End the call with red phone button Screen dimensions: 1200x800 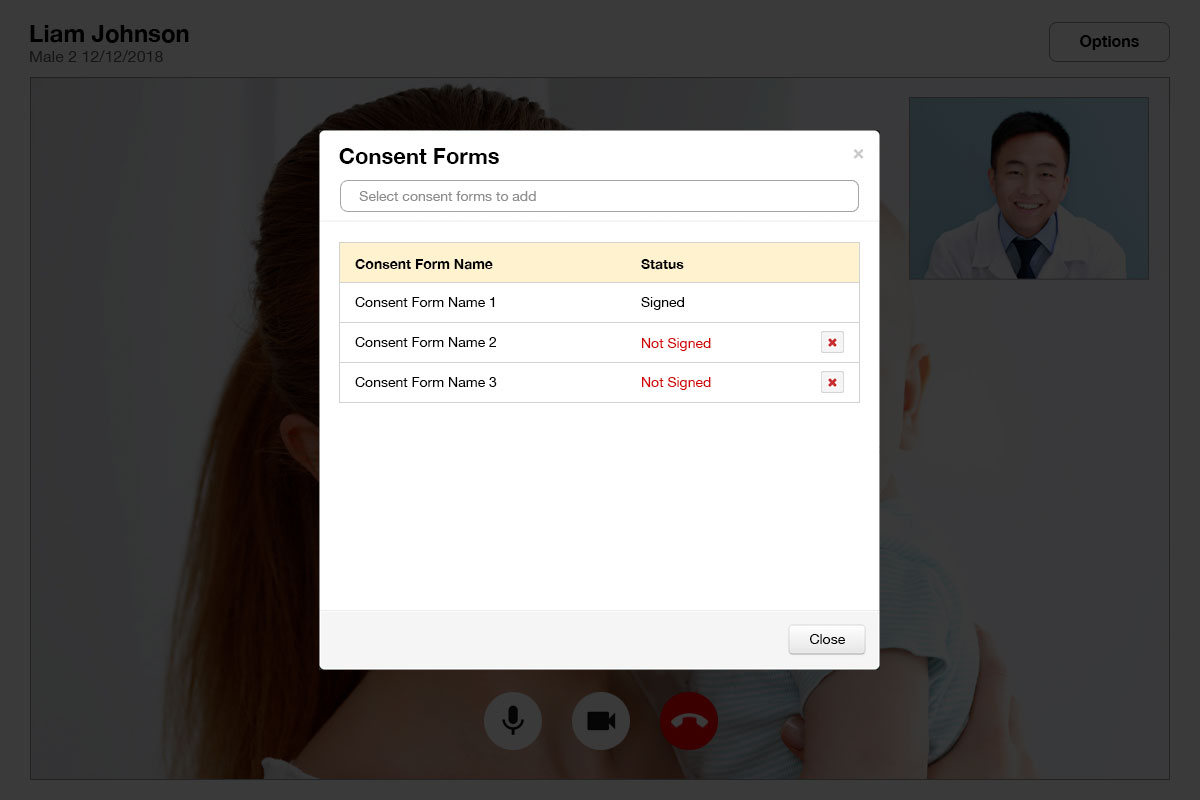[689, 720]
